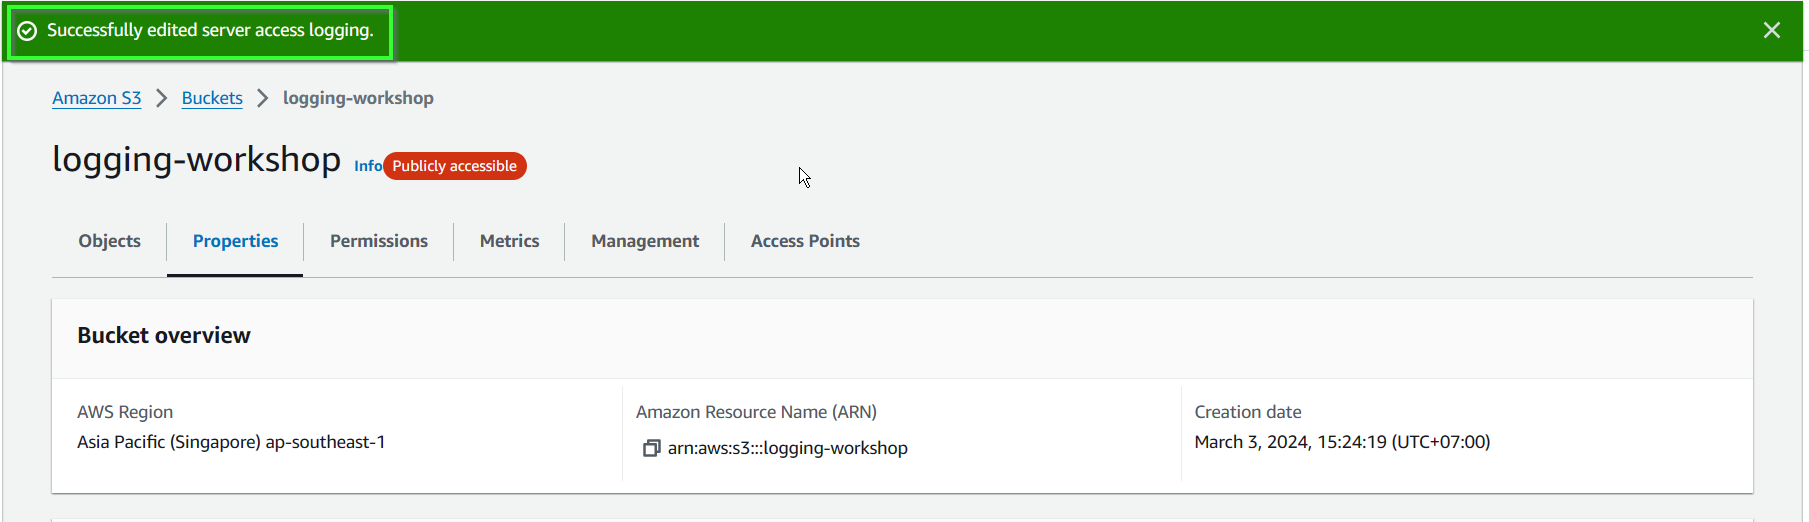
Task: Open the Amazon S3 breadcrumb link
Action: click(x=97, y=98)
